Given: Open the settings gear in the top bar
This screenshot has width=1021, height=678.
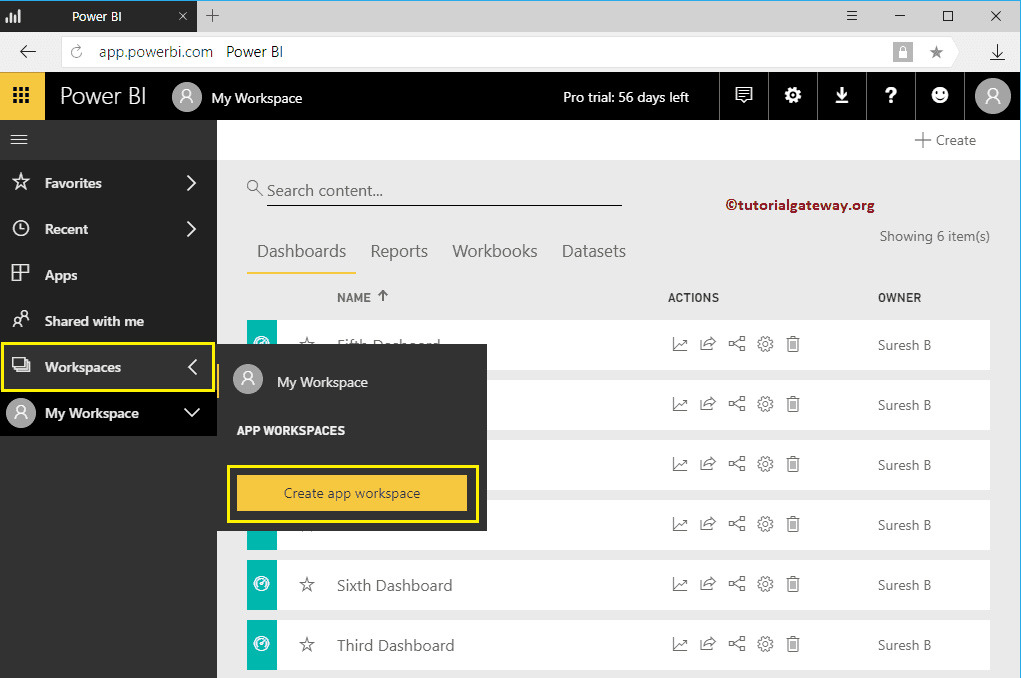Looking at the screenshot, I should [x=792, y=95].
